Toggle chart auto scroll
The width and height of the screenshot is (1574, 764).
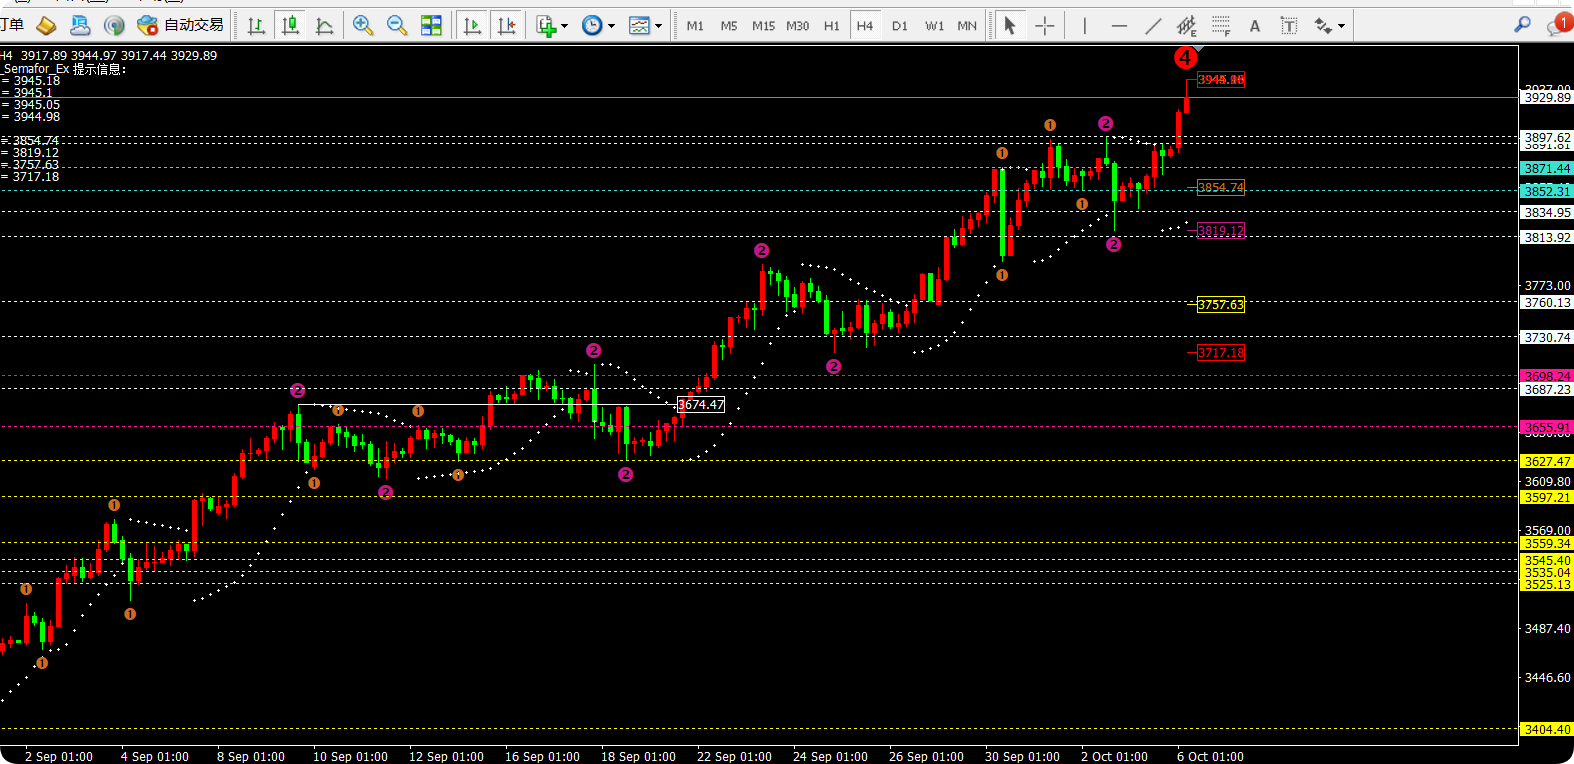click(473, 25)
